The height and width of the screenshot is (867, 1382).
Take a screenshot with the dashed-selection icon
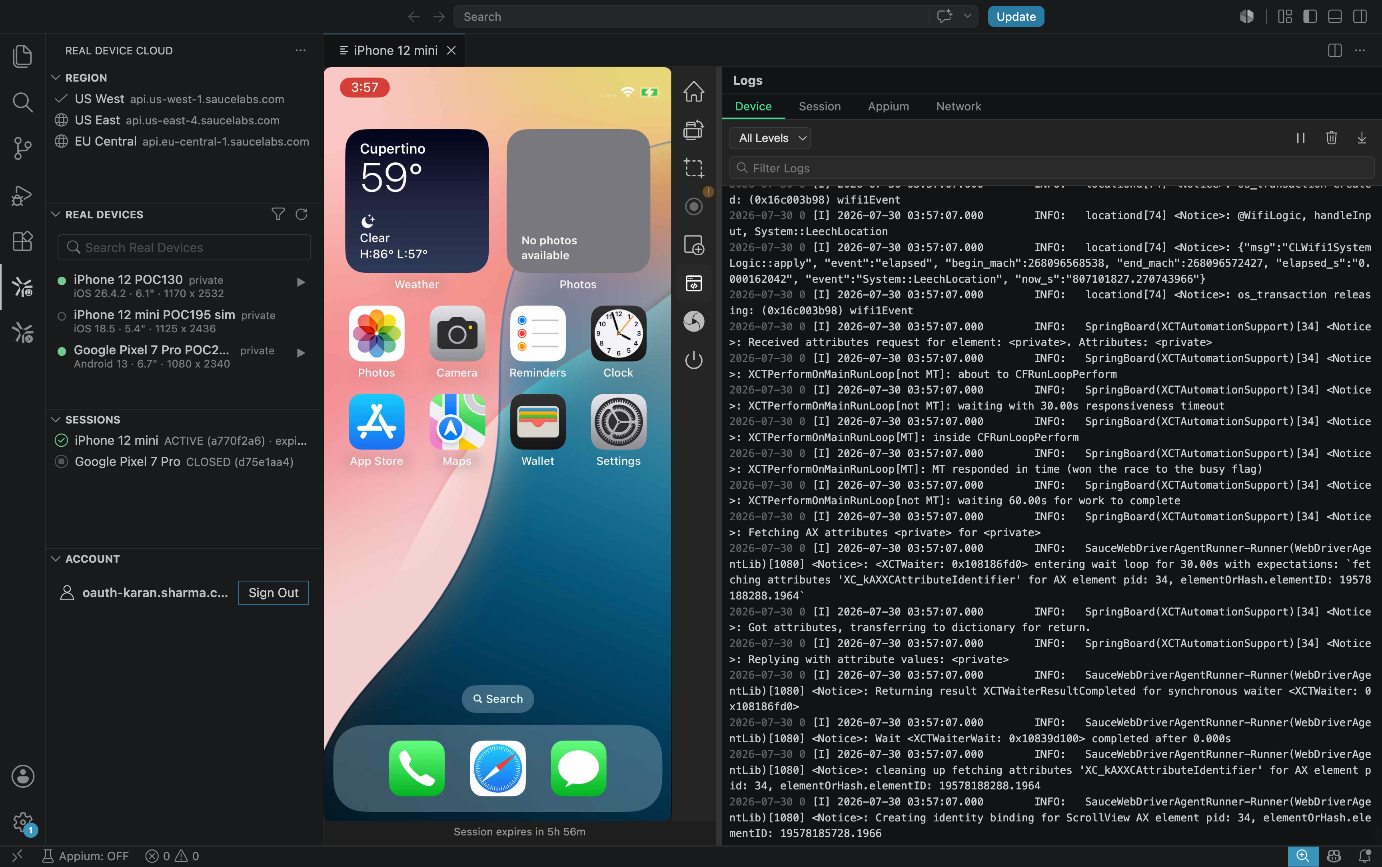point(694,168)
